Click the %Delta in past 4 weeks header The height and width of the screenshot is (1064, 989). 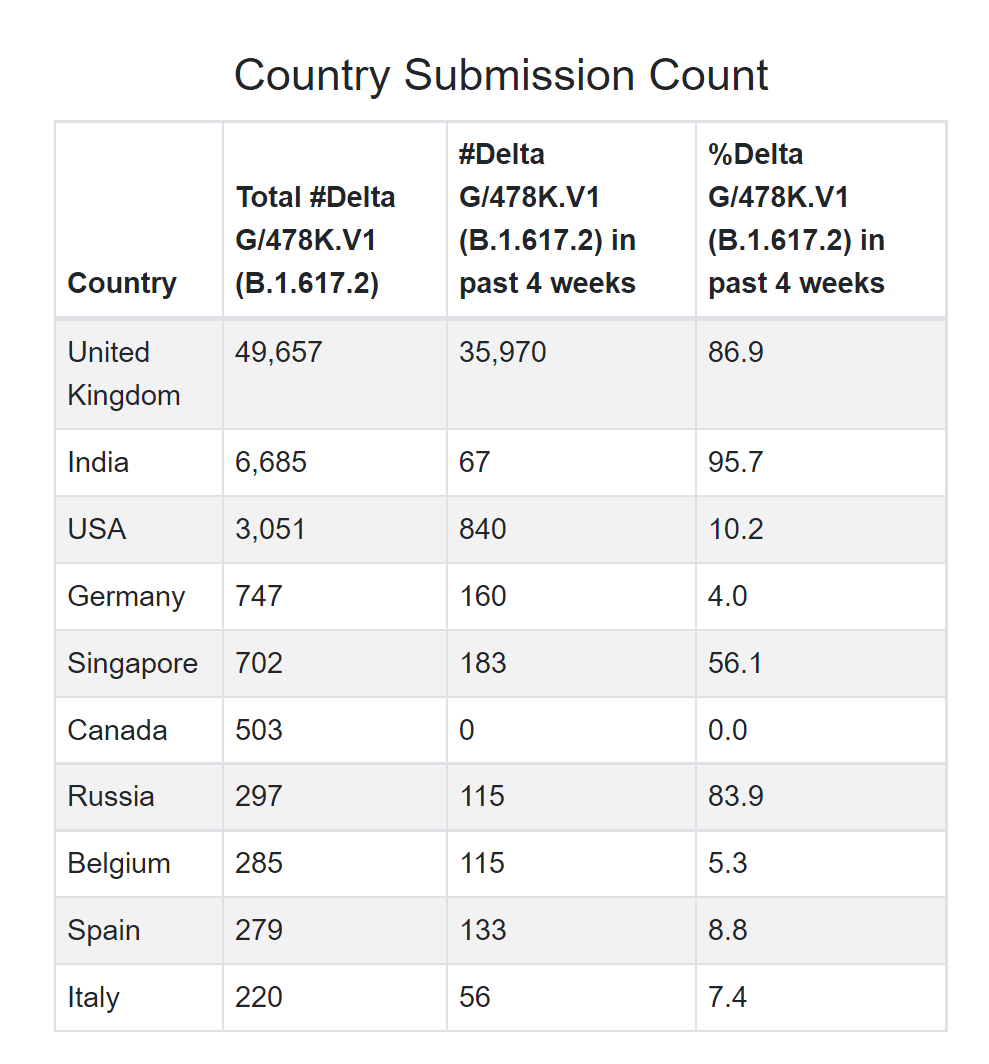click(796, 219)
